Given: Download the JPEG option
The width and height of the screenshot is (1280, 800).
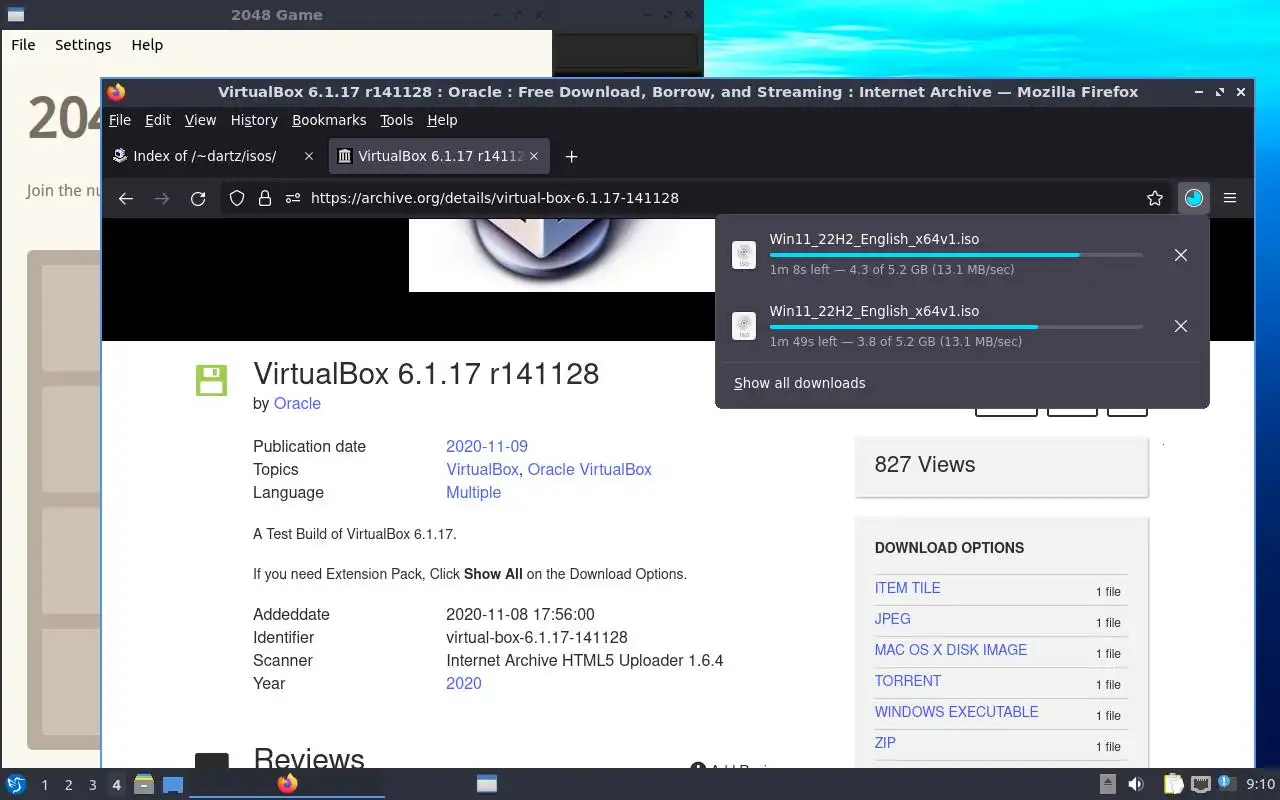Looking at the screenshot, I should [x=892, y=619].
